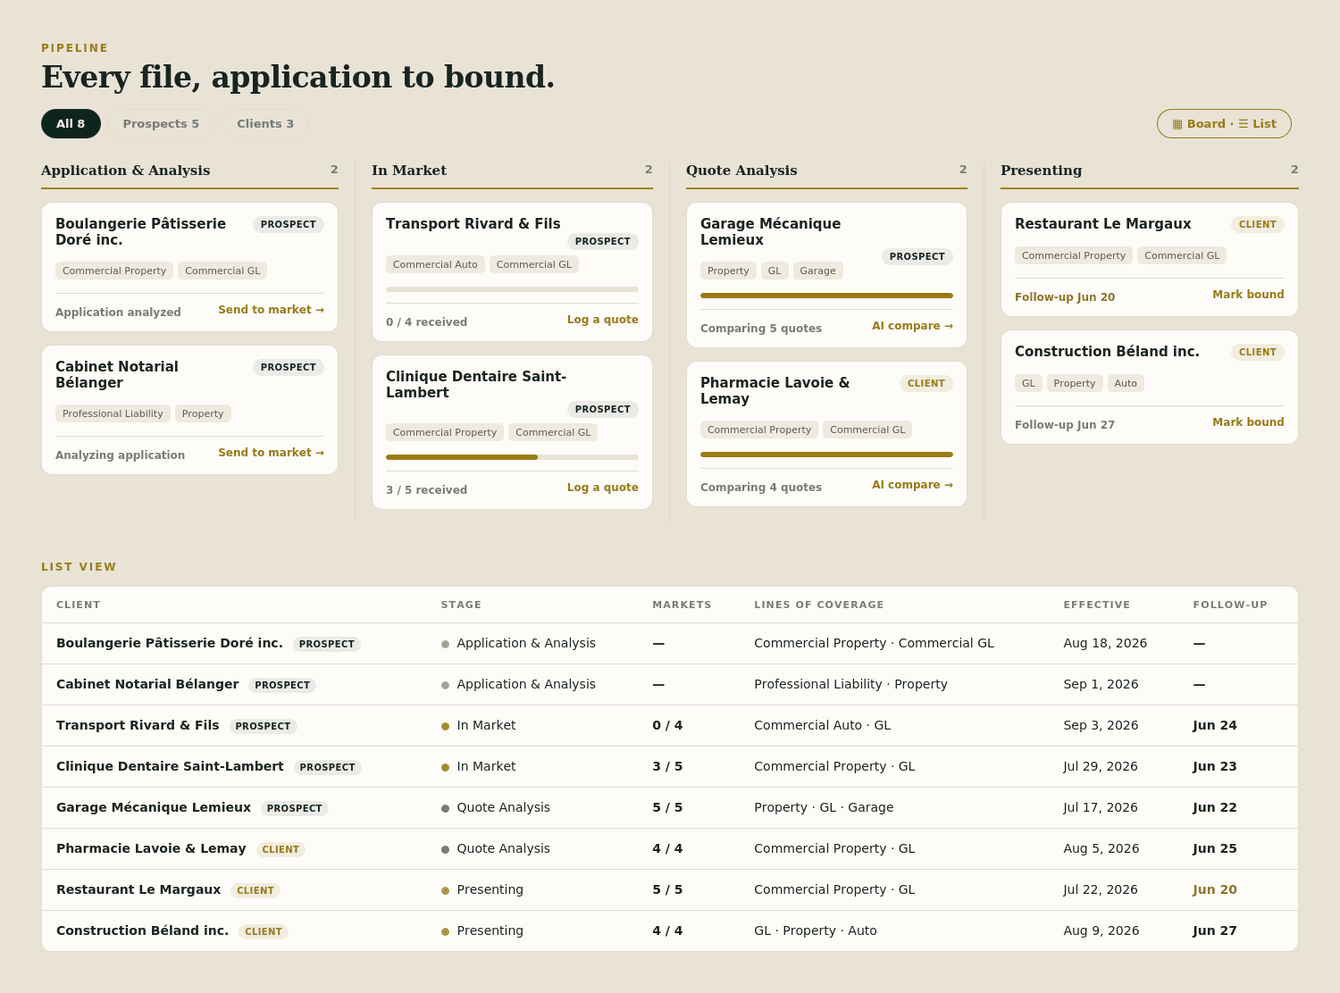The height and width of the screenshot is (993, 1340).
Task: Click the 3 / 5 received status text
Action: [427, 491]
